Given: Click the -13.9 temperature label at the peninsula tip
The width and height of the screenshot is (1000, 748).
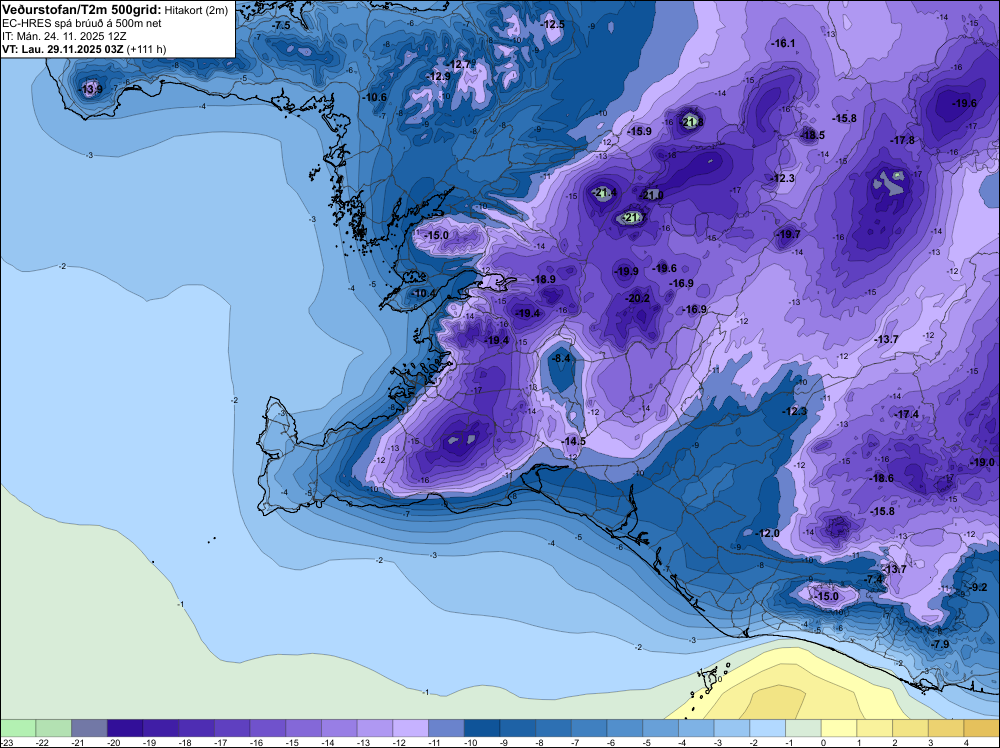Looking at the screenshot, I should [90, 89].
